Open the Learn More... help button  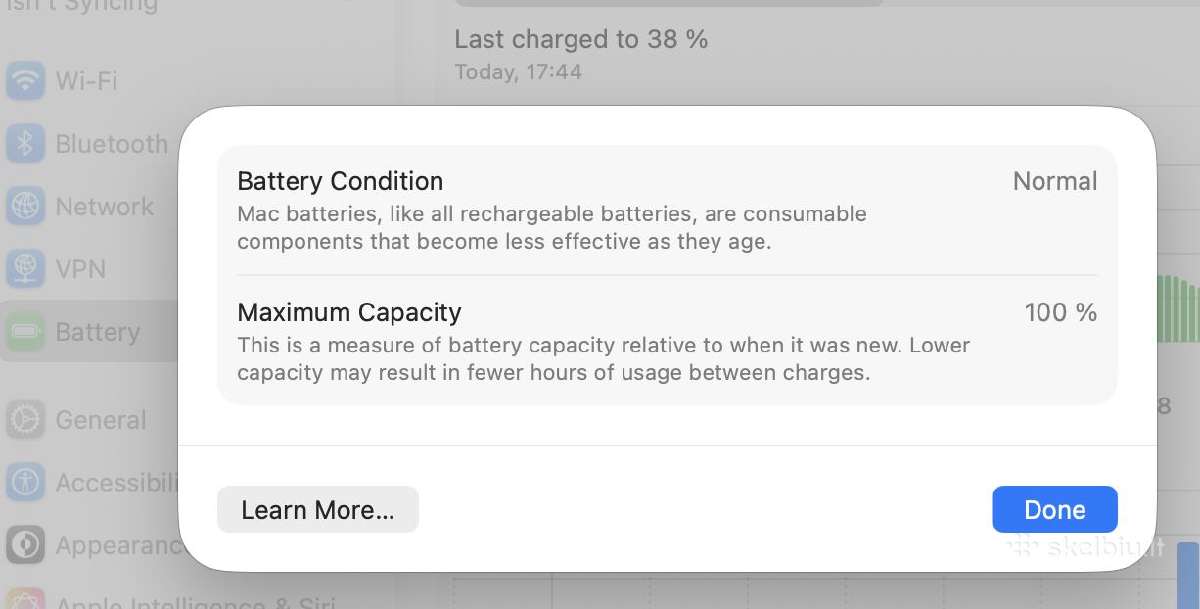point(317,510)
